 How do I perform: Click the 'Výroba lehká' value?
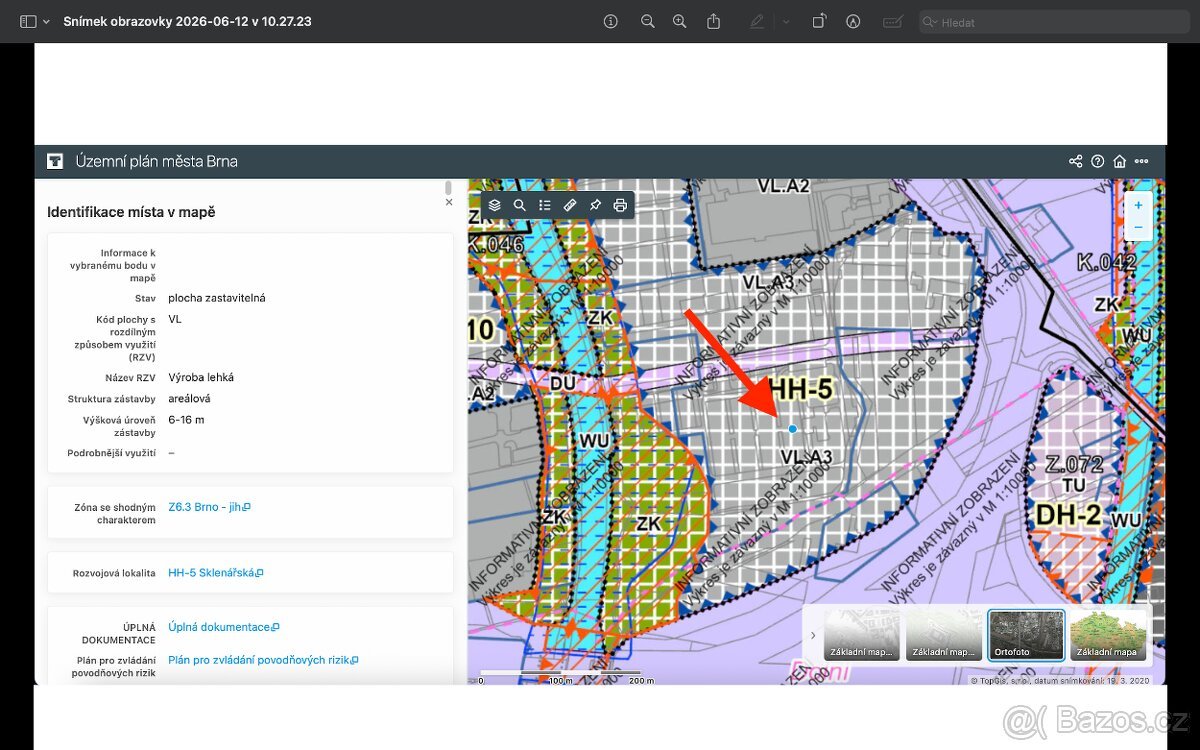201,378
